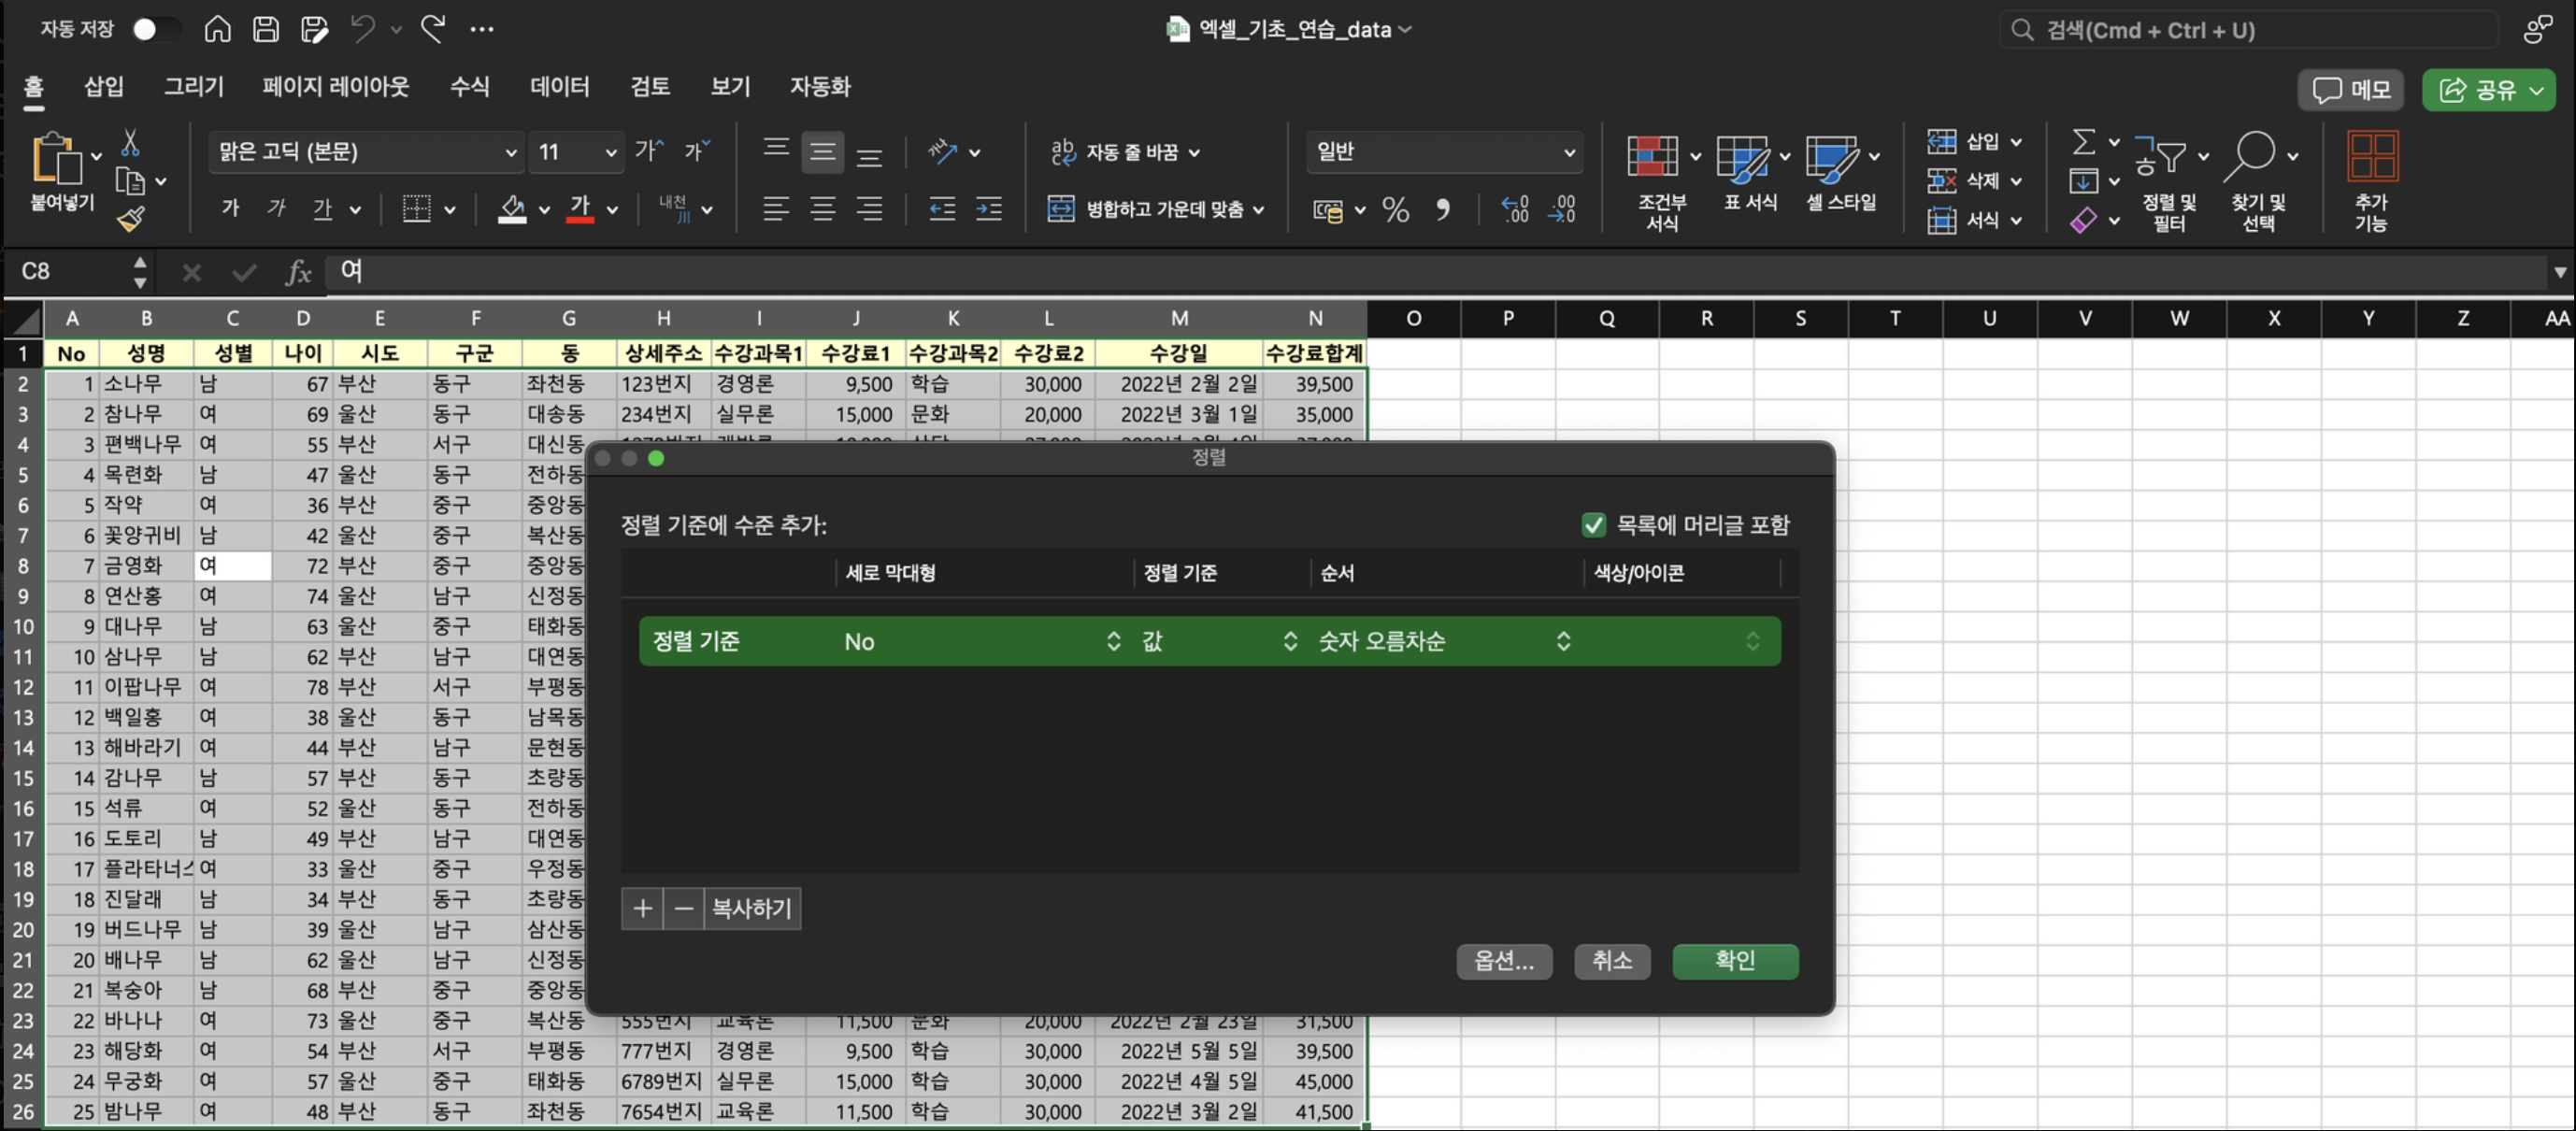Click the Format Painter brush icon
Image resolution: width=2576 pixels, height=1131 pixels.
tap(131, 218)
